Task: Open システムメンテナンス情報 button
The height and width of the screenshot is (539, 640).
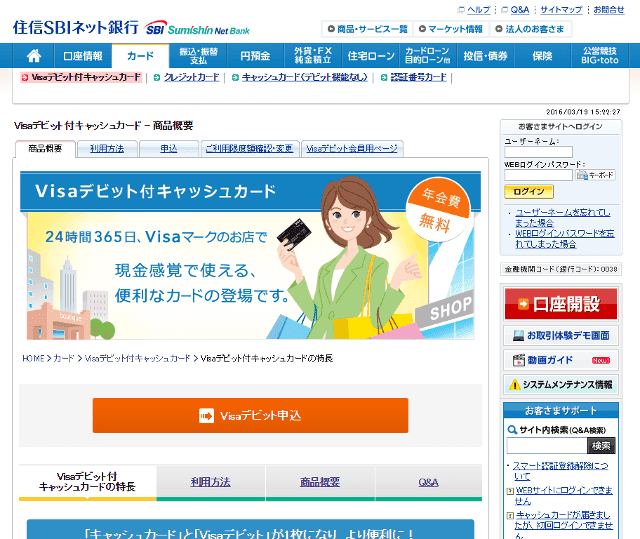Action: (x=561, y=384)
